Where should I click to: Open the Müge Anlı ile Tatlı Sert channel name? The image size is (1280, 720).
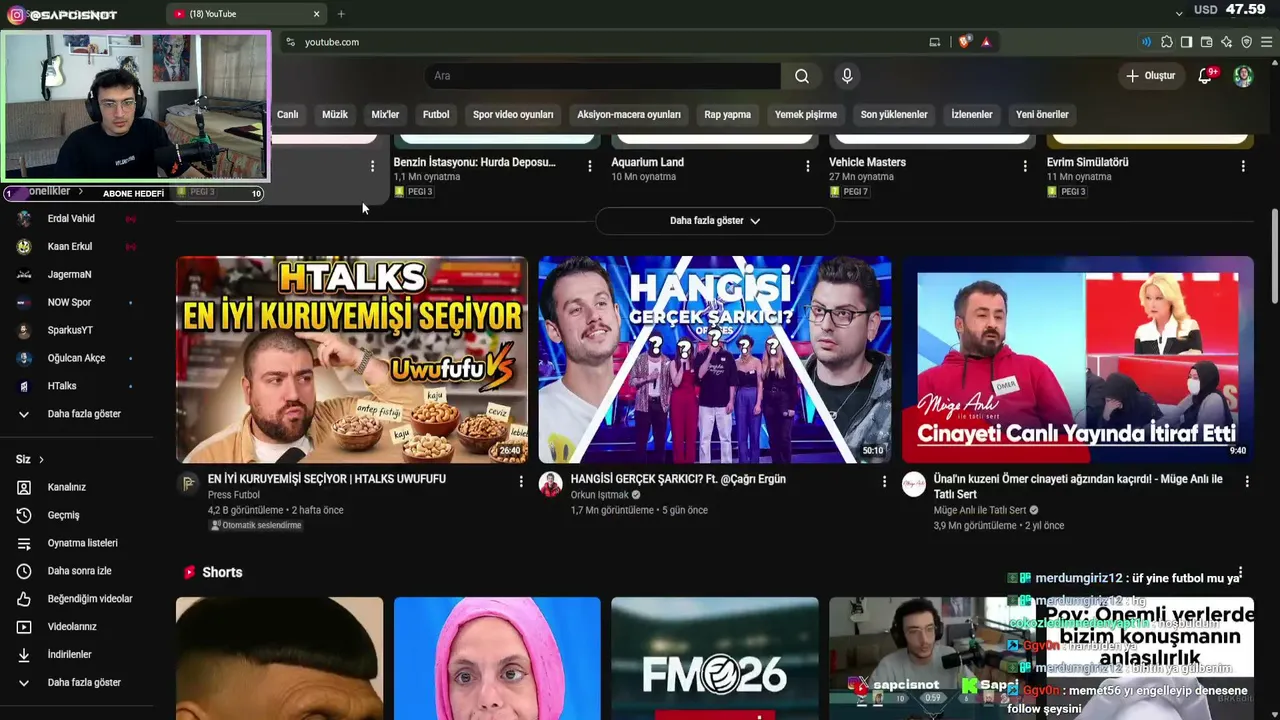tap(980, 510)
